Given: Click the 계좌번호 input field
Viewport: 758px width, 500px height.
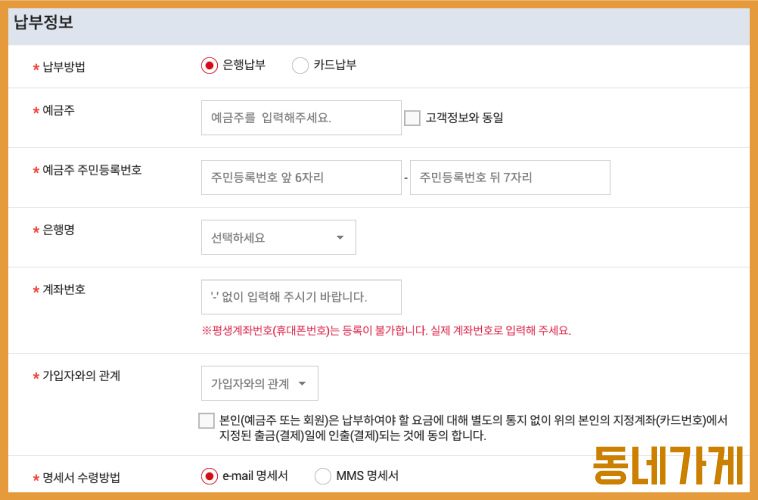Looking at the screenshot, I should coord(301,297).
